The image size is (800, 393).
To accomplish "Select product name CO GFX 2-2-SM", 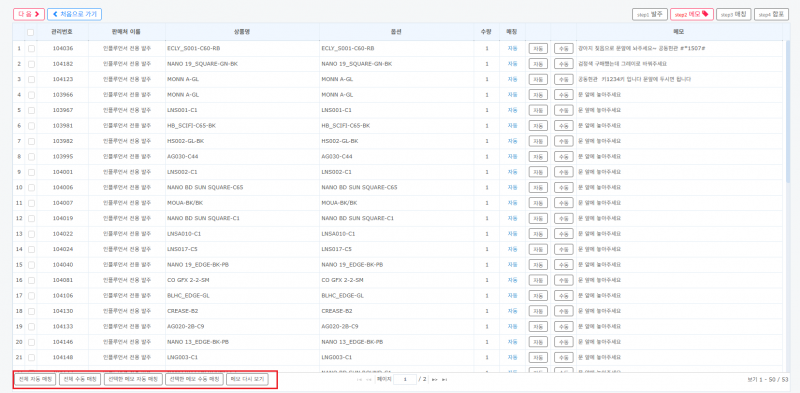I will [188, 280].
